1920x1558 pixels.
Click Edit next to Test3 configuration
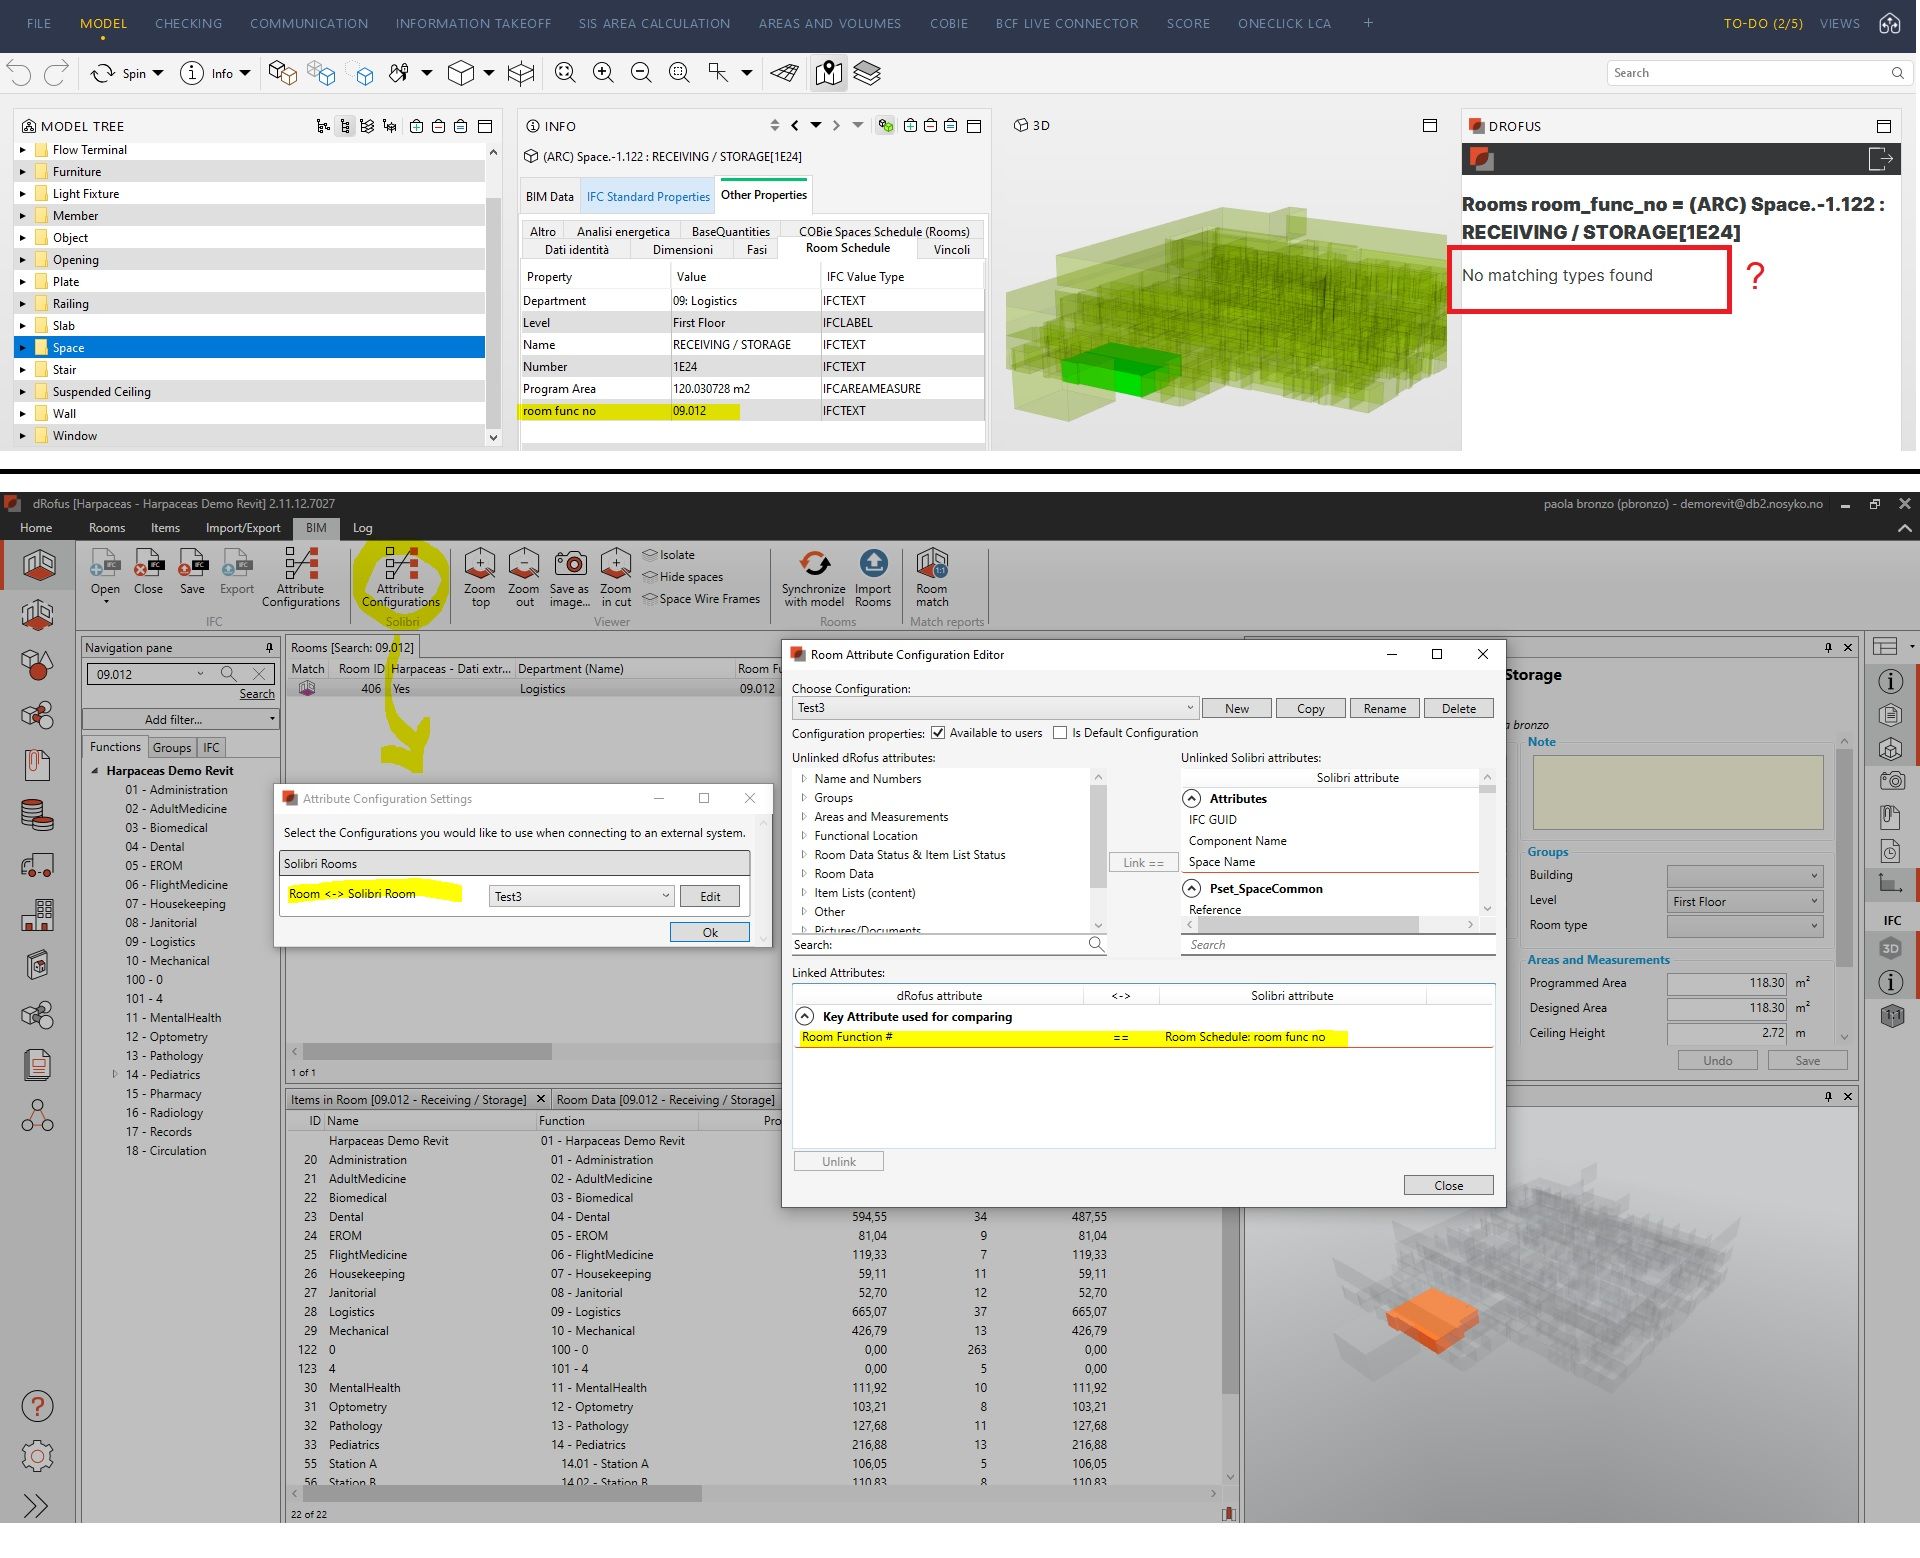tap(710, 896)
